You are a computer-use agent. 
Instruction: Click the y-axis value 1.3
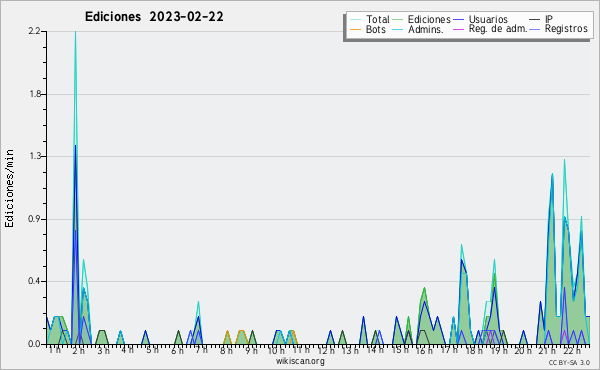click(35, 156)
